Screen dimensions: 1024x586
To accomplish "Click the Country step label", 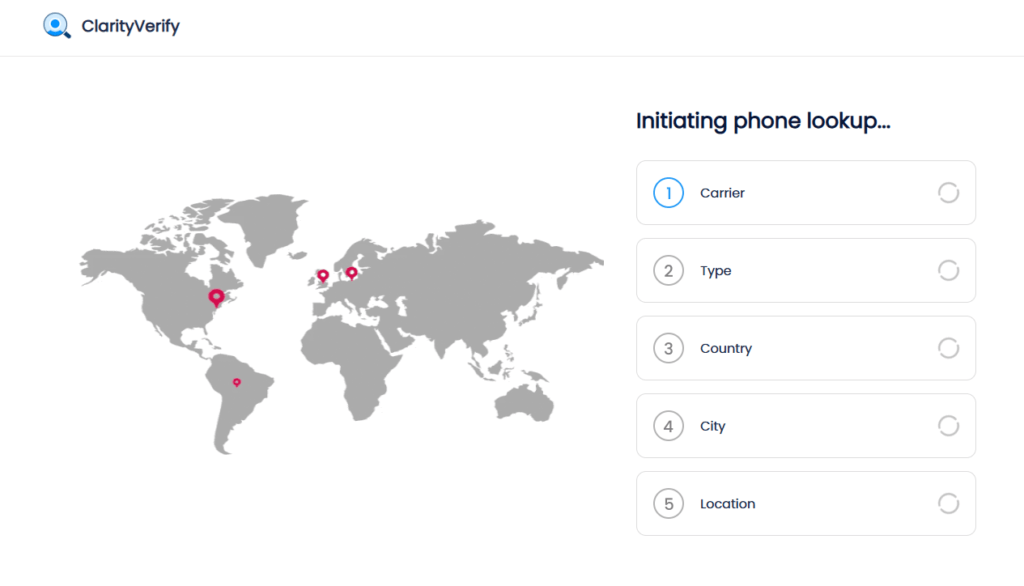I will pyautogui.click(x=726, y=348).
